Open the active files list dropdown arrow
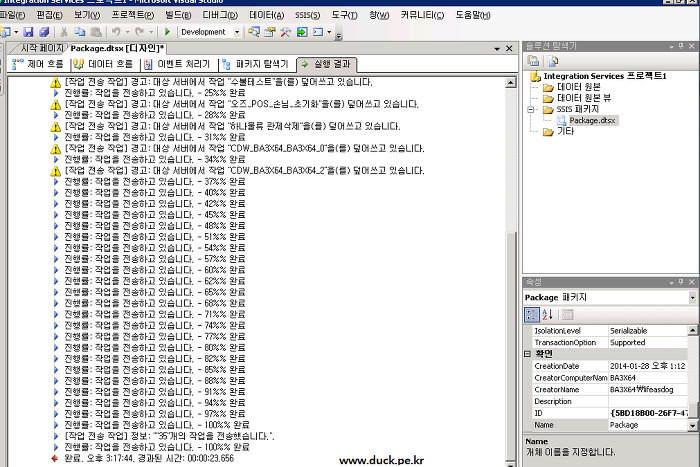 coord(497,48)
